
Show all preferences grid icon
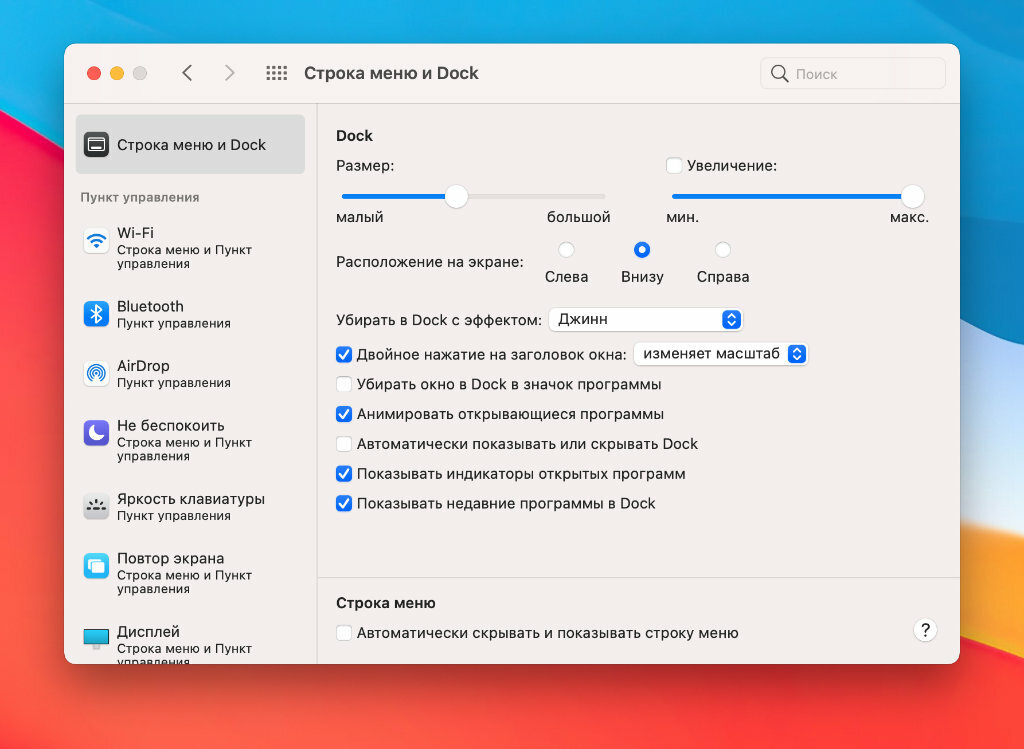(276, 73)
